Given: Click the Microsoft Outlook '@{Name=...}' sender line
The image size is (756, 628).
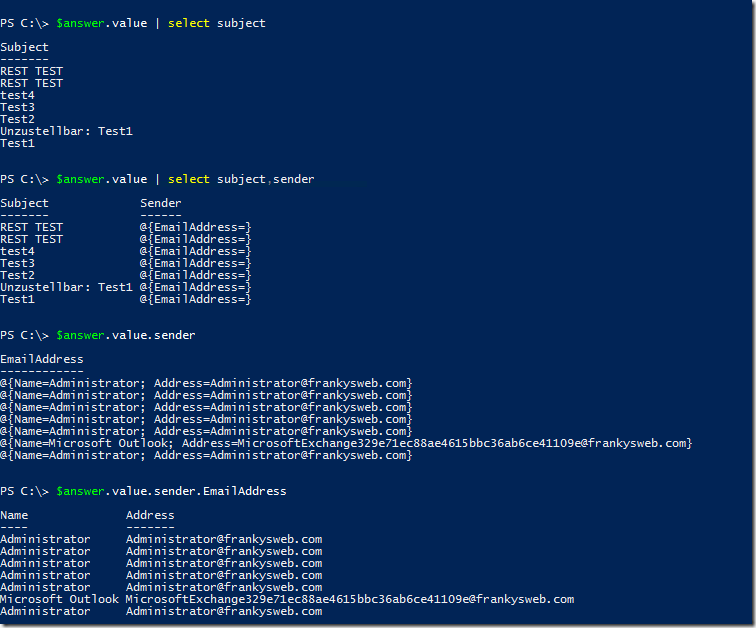Looking at the screenshot, I should point(346,443).
